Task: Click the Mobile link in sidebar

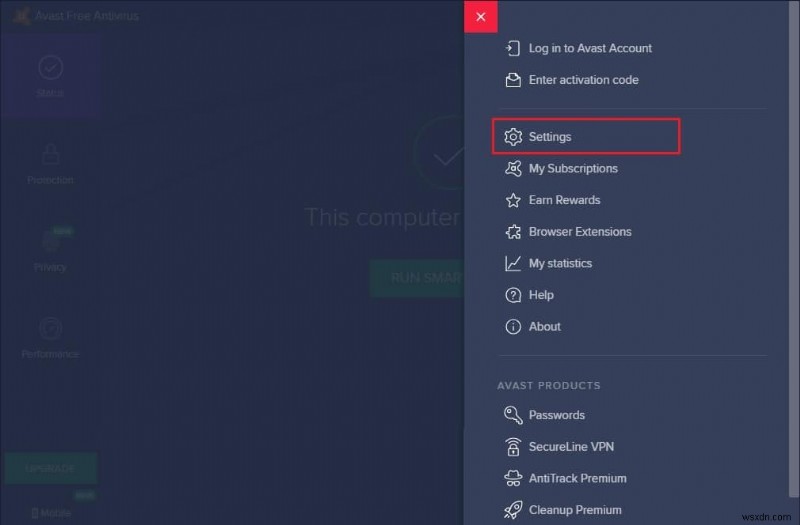Action: (51, 513)
